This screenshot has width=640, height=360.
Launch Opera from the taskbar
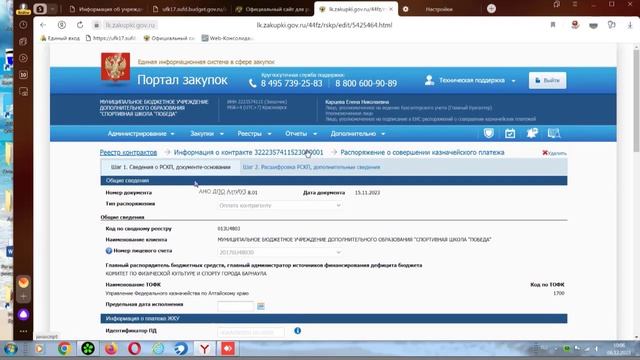pyautogui.click(x=134, y=349)
